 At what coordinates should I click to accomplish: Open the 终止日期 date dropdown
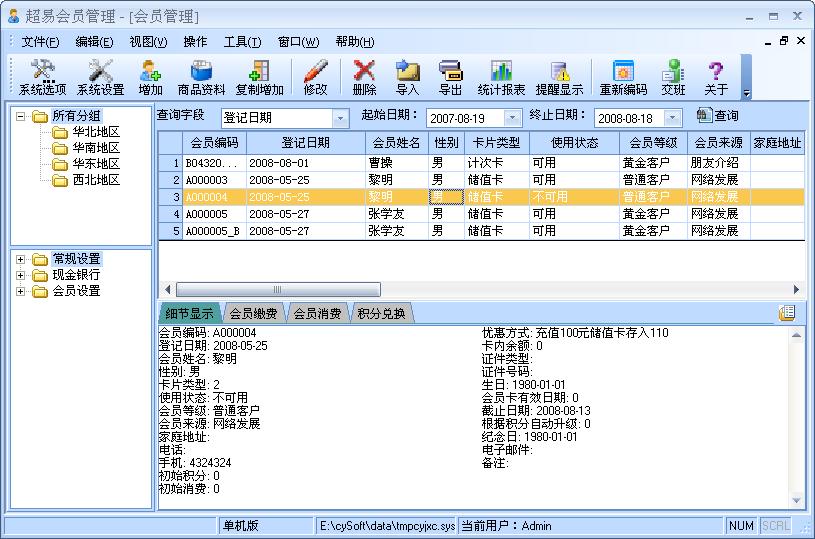coord(673,119)
